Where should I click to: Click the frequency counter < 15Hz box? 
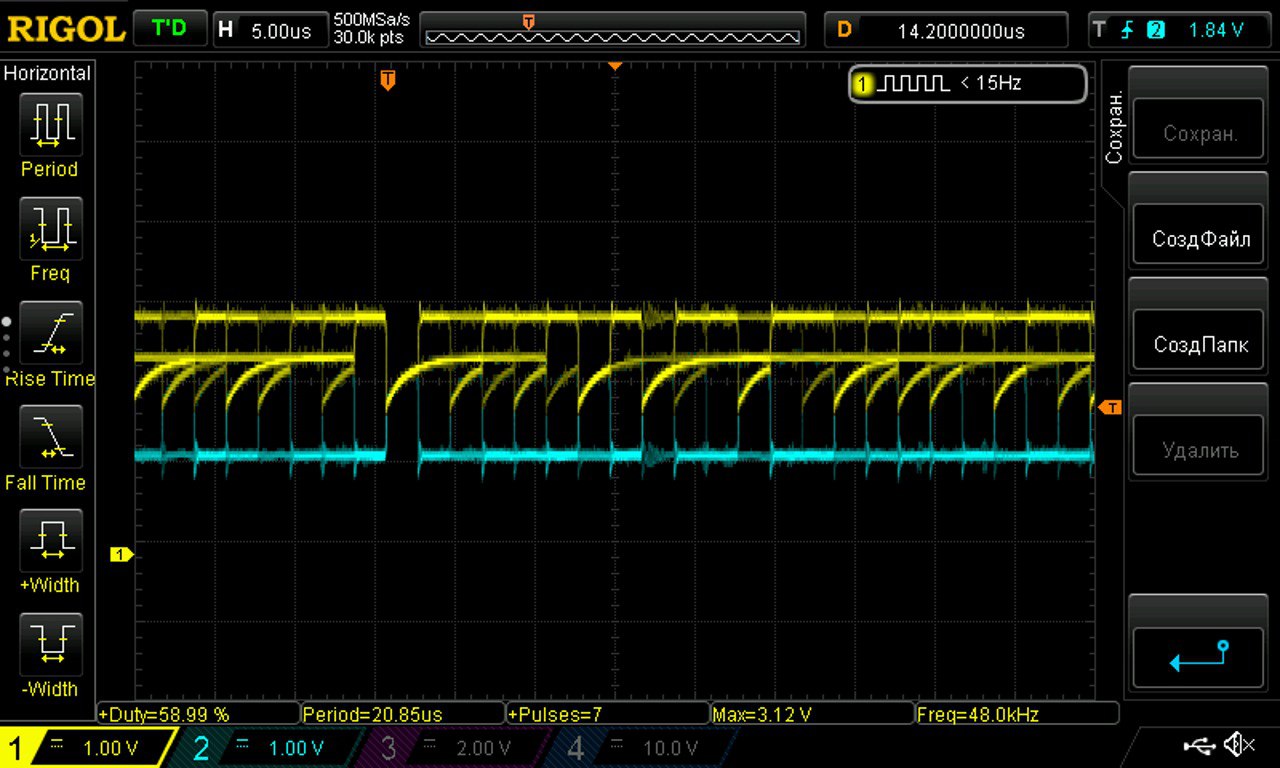pyautogui.click(x=968, y=84)
